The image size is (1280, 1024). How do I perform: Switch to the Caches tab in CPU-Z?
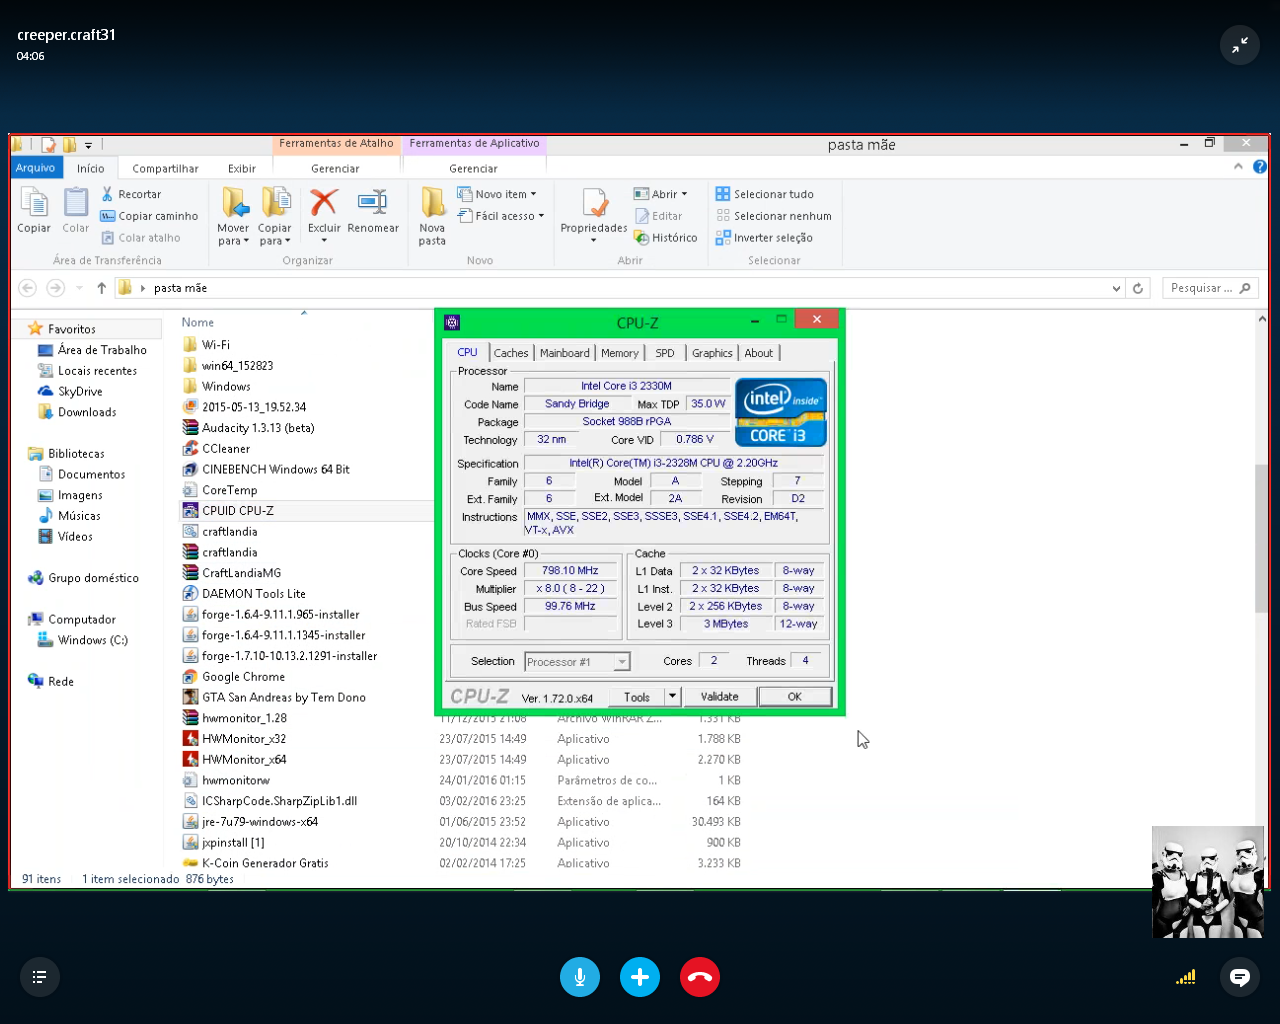[x=511, y=353]
